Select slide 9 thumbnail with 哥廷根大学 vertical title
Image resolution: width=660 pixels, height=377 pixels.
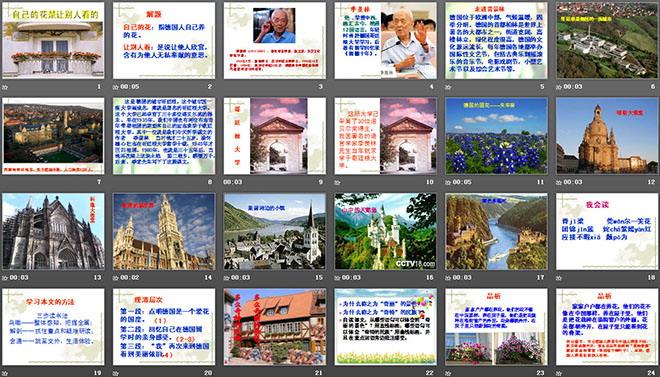pyautogui.click(x=275, y=136)
